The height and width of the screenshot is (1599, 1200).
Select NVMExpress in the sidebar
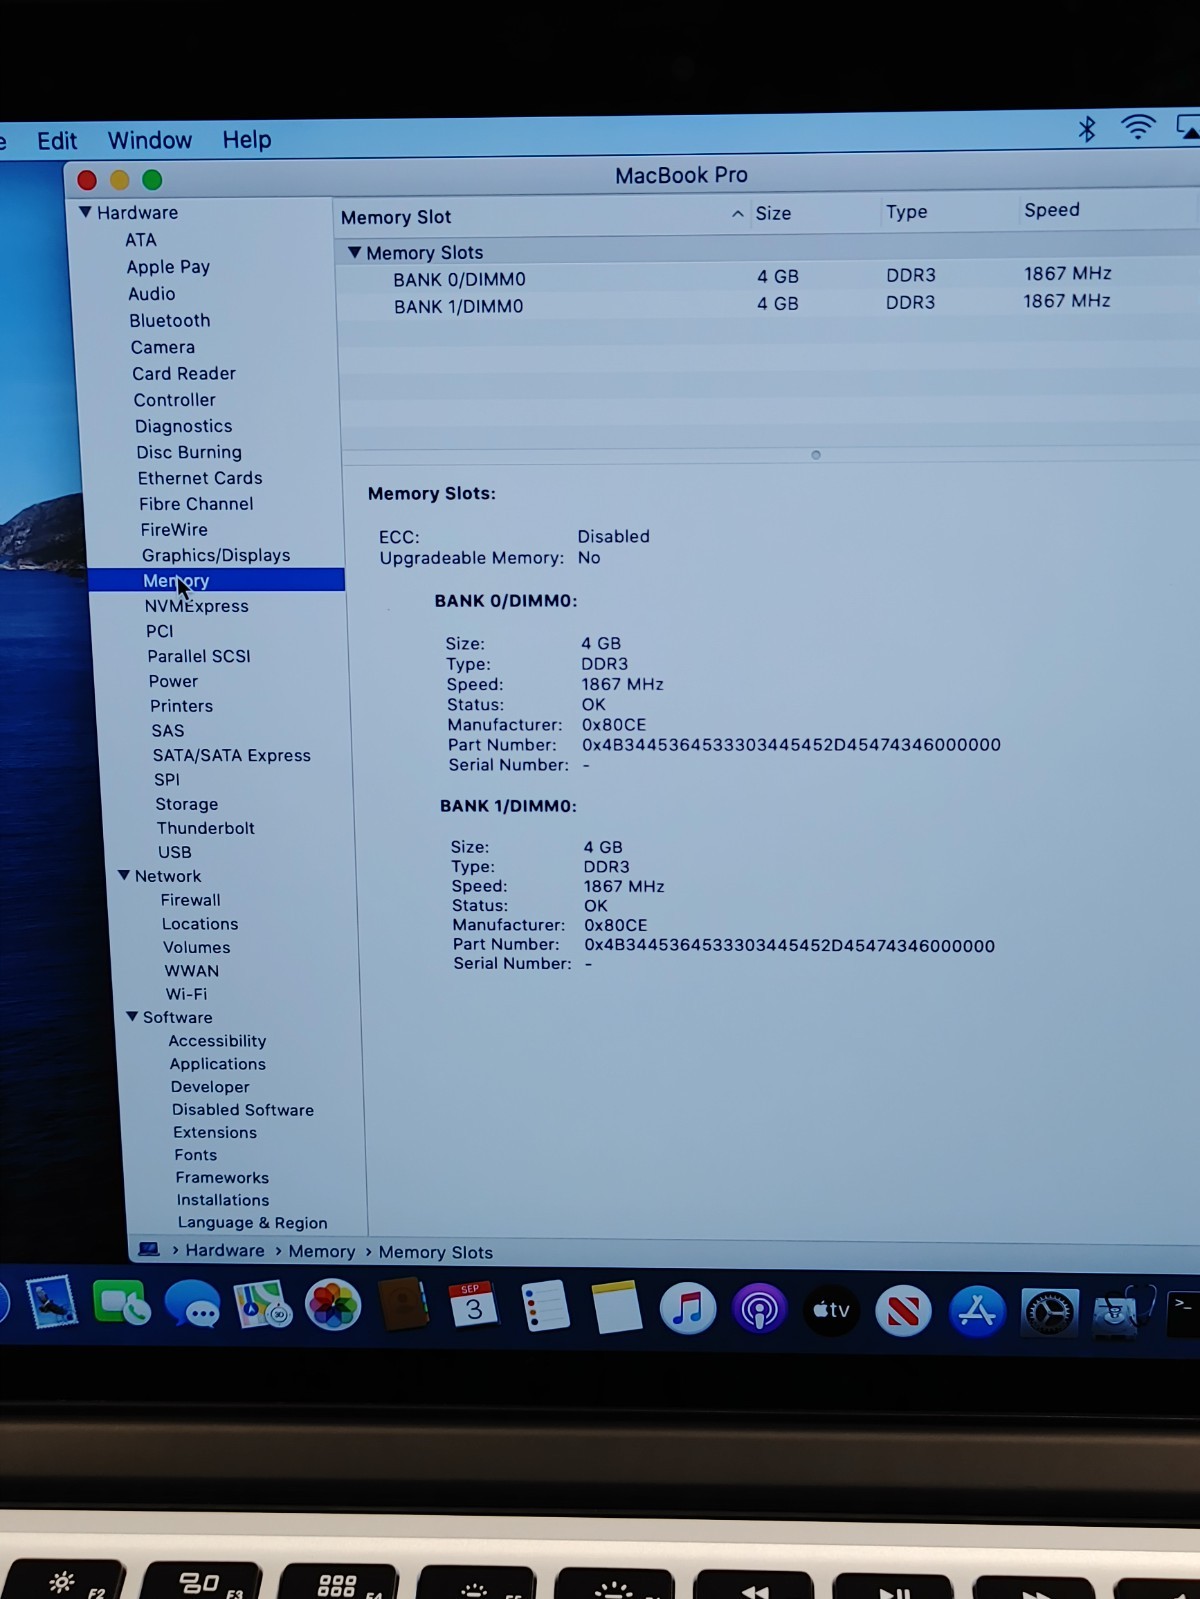[197, 606]
